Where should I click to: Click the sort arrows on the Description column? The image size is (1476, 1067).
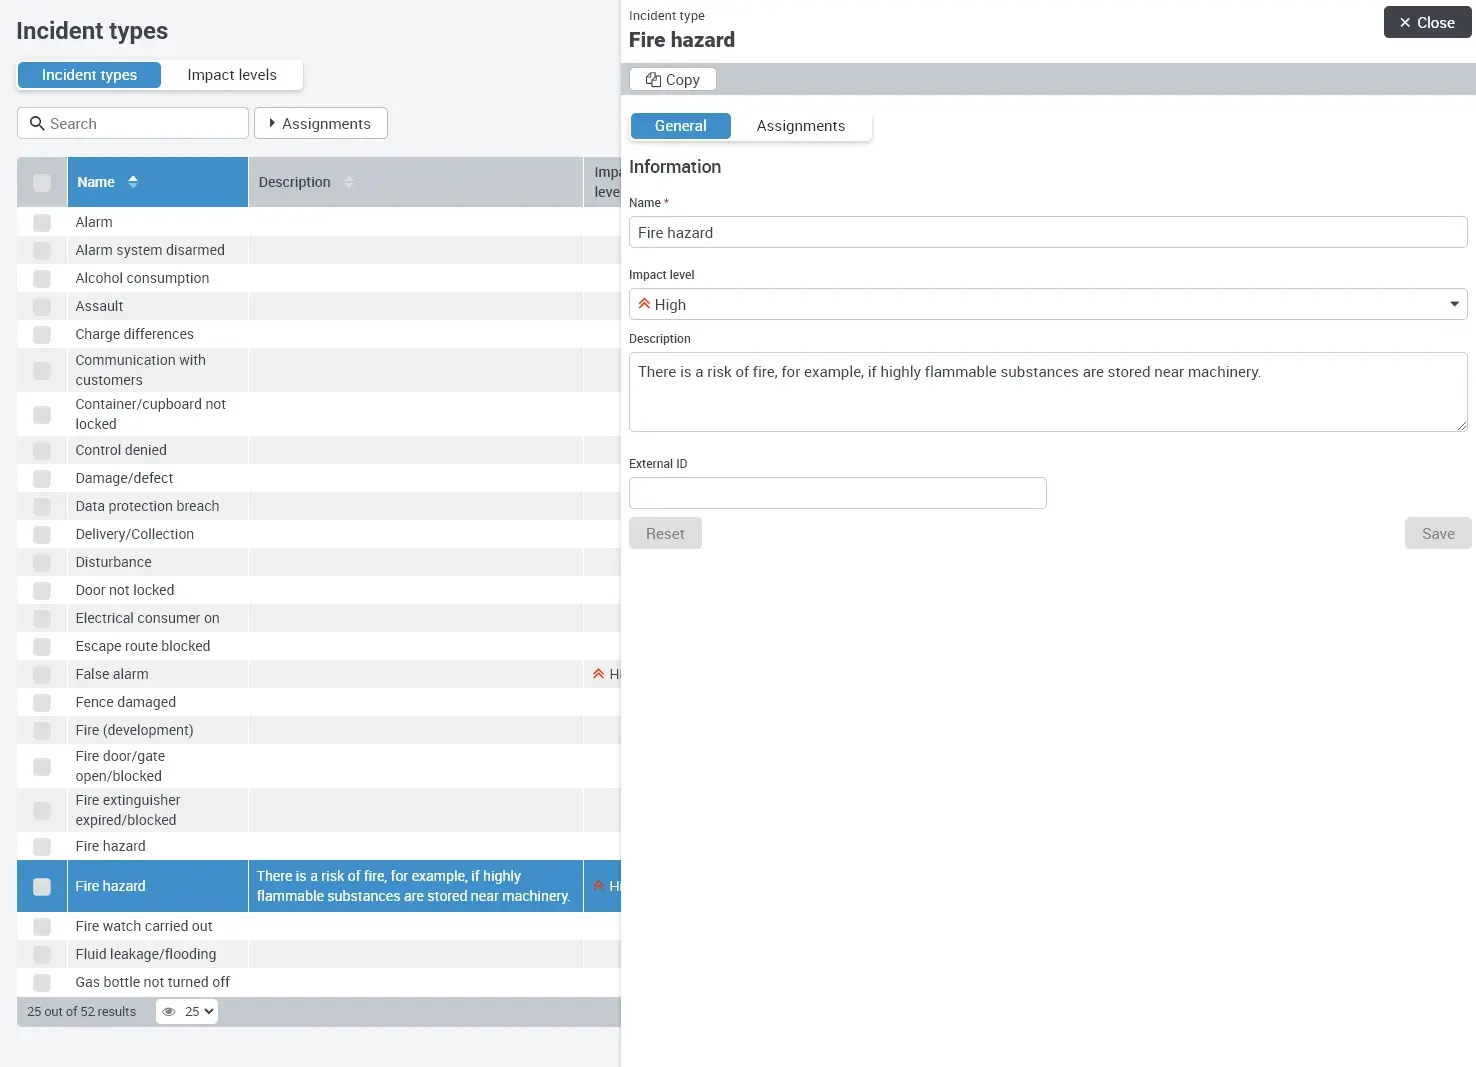348,182
